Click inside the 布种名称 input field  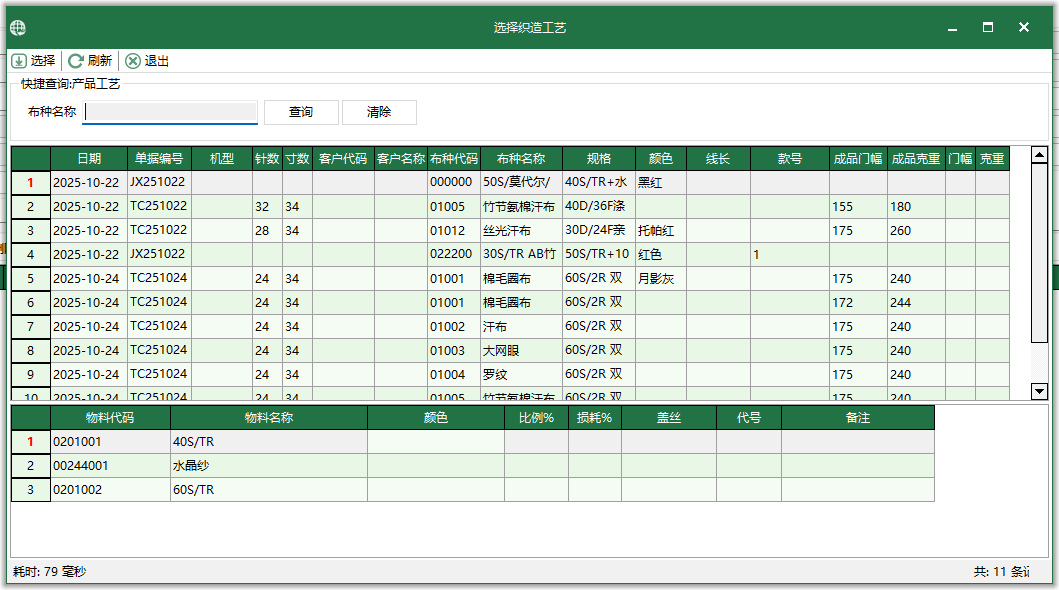pyautogui.click(x=170, y=112)
